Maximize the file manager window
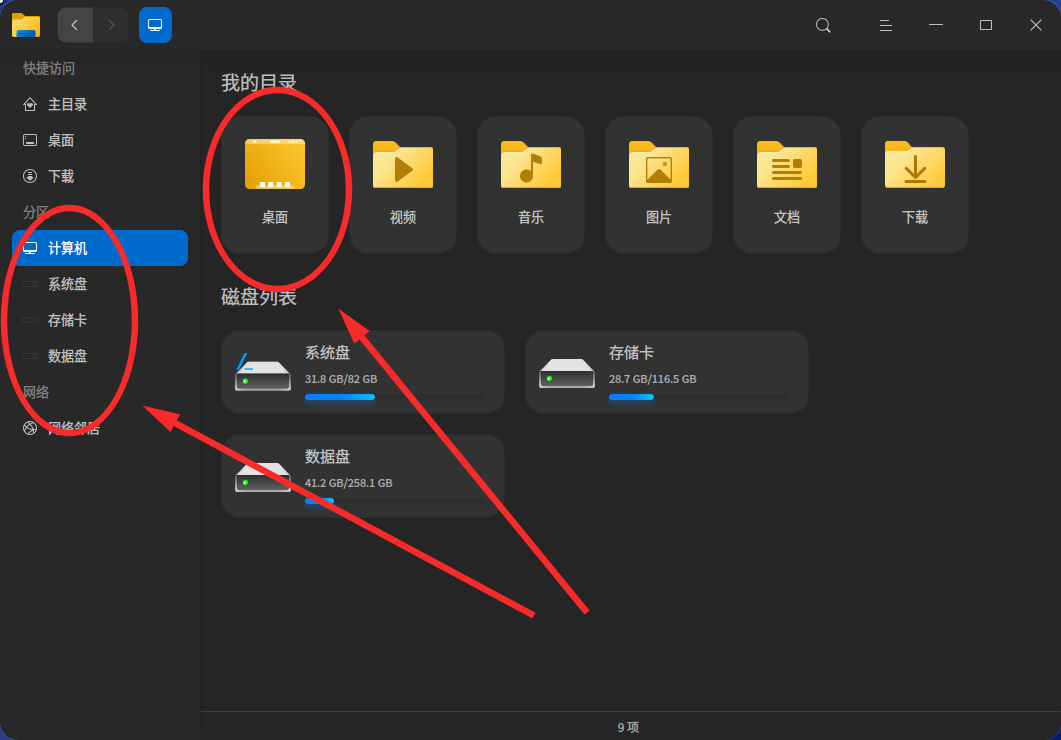The image size is (1061, 740). [985, 25]
